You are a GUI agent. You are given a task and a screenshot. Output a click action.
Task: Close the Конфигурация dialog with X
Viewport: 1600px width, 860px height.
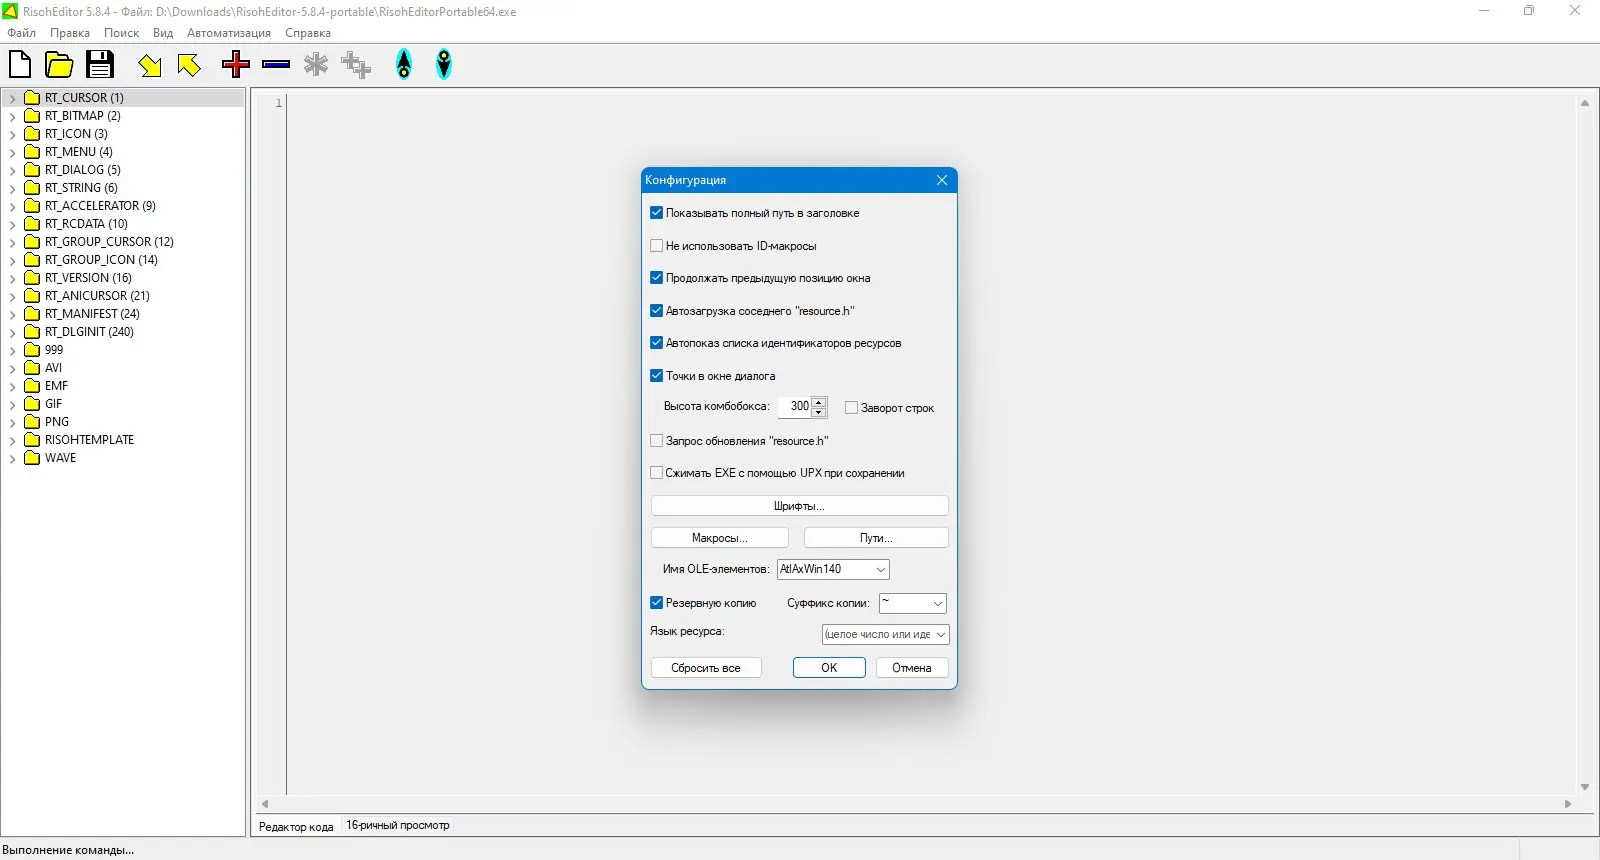tap(942, 180)
